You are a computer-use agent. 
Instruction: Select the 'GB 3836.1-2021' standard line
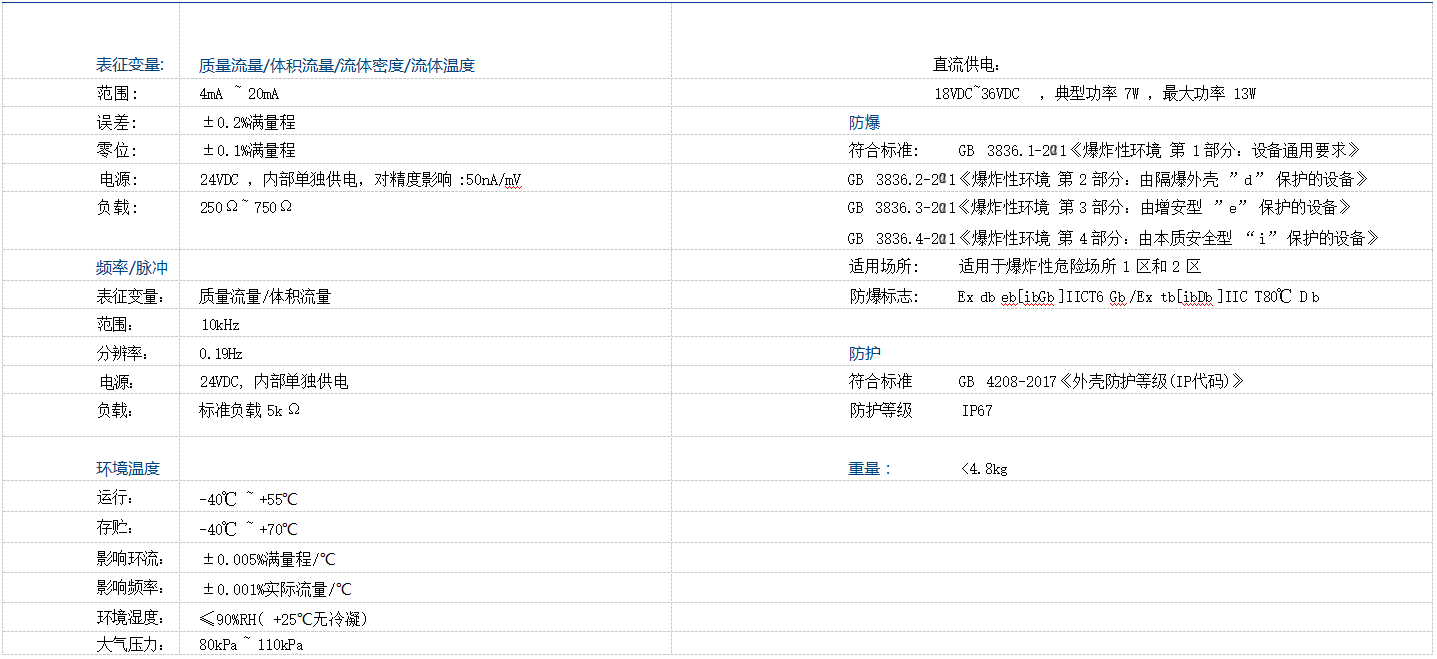tap(1159, 151)
